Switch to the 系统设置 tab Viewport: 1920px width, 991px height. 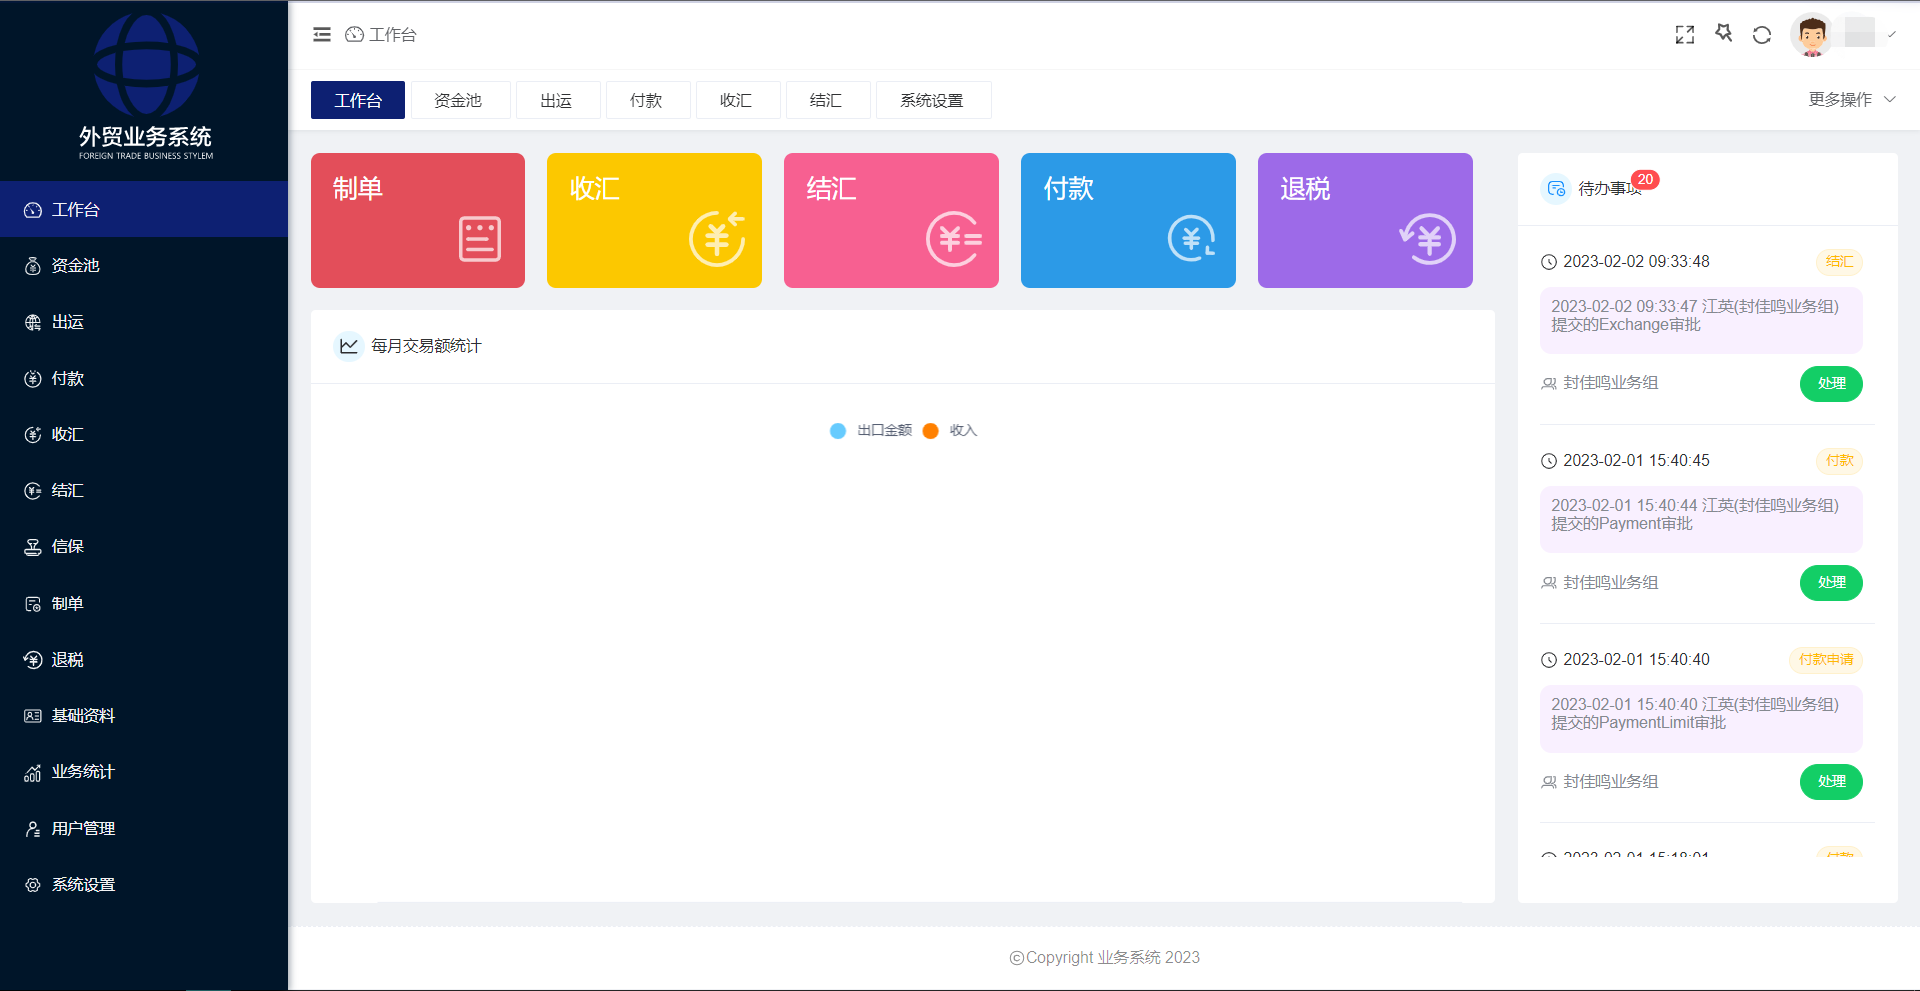coord(932,100)
